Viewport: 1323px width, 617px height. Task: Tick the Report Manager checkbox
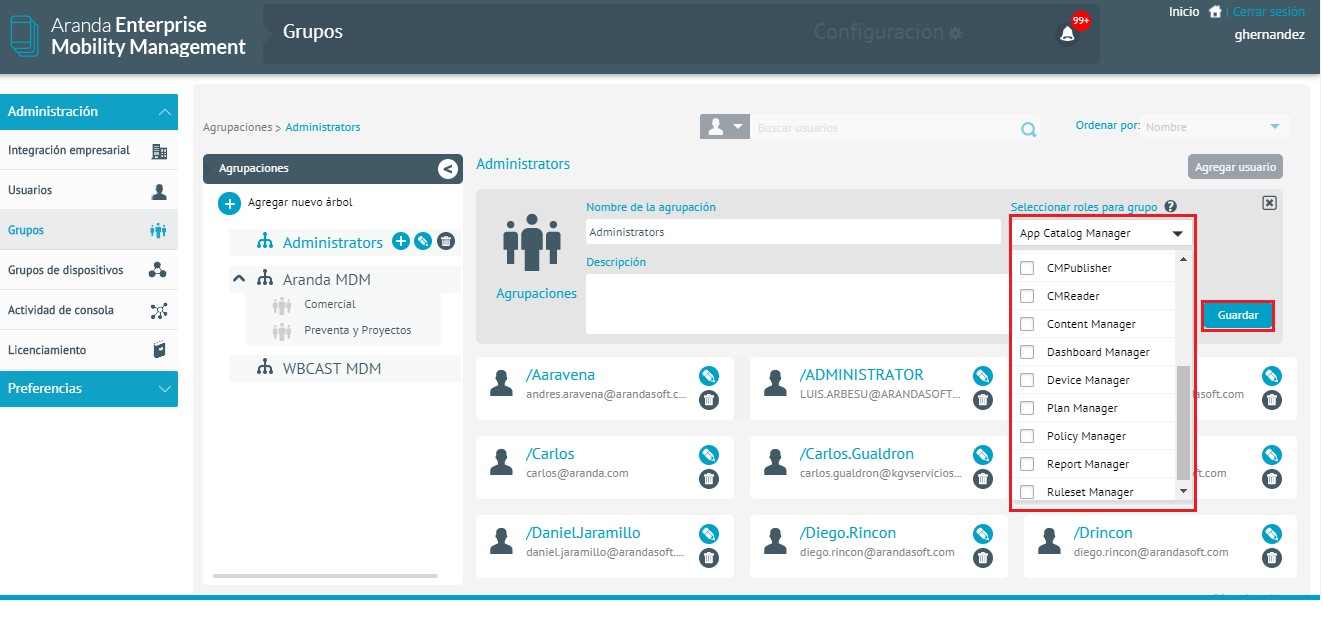coord(1026,464)
